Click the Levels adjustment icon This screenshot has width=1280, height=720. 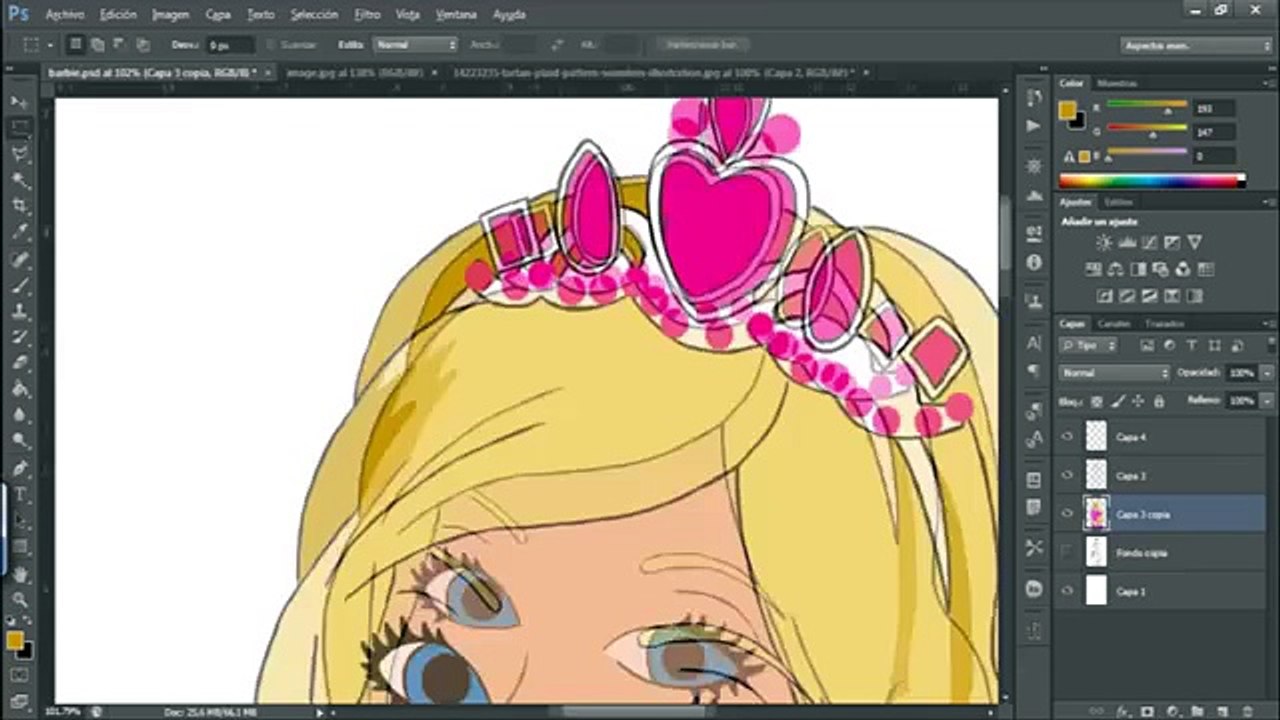tap(1127, 243)
